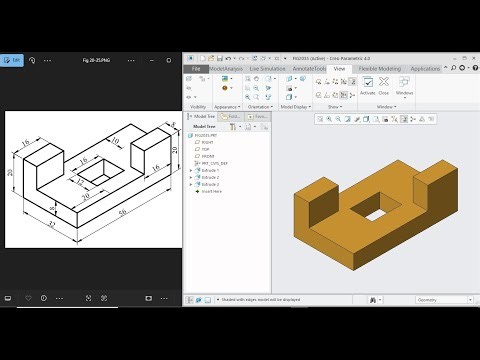Screen dimensions: 480x360
Task: Save the model with the floppy disk icon
Action: point(220,58)
